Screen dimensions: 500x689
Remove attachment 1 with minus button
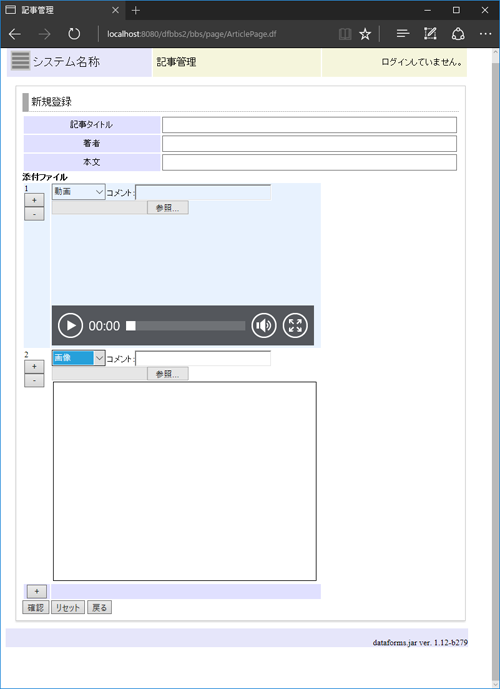pyautogui.click(x=34, y=214)
